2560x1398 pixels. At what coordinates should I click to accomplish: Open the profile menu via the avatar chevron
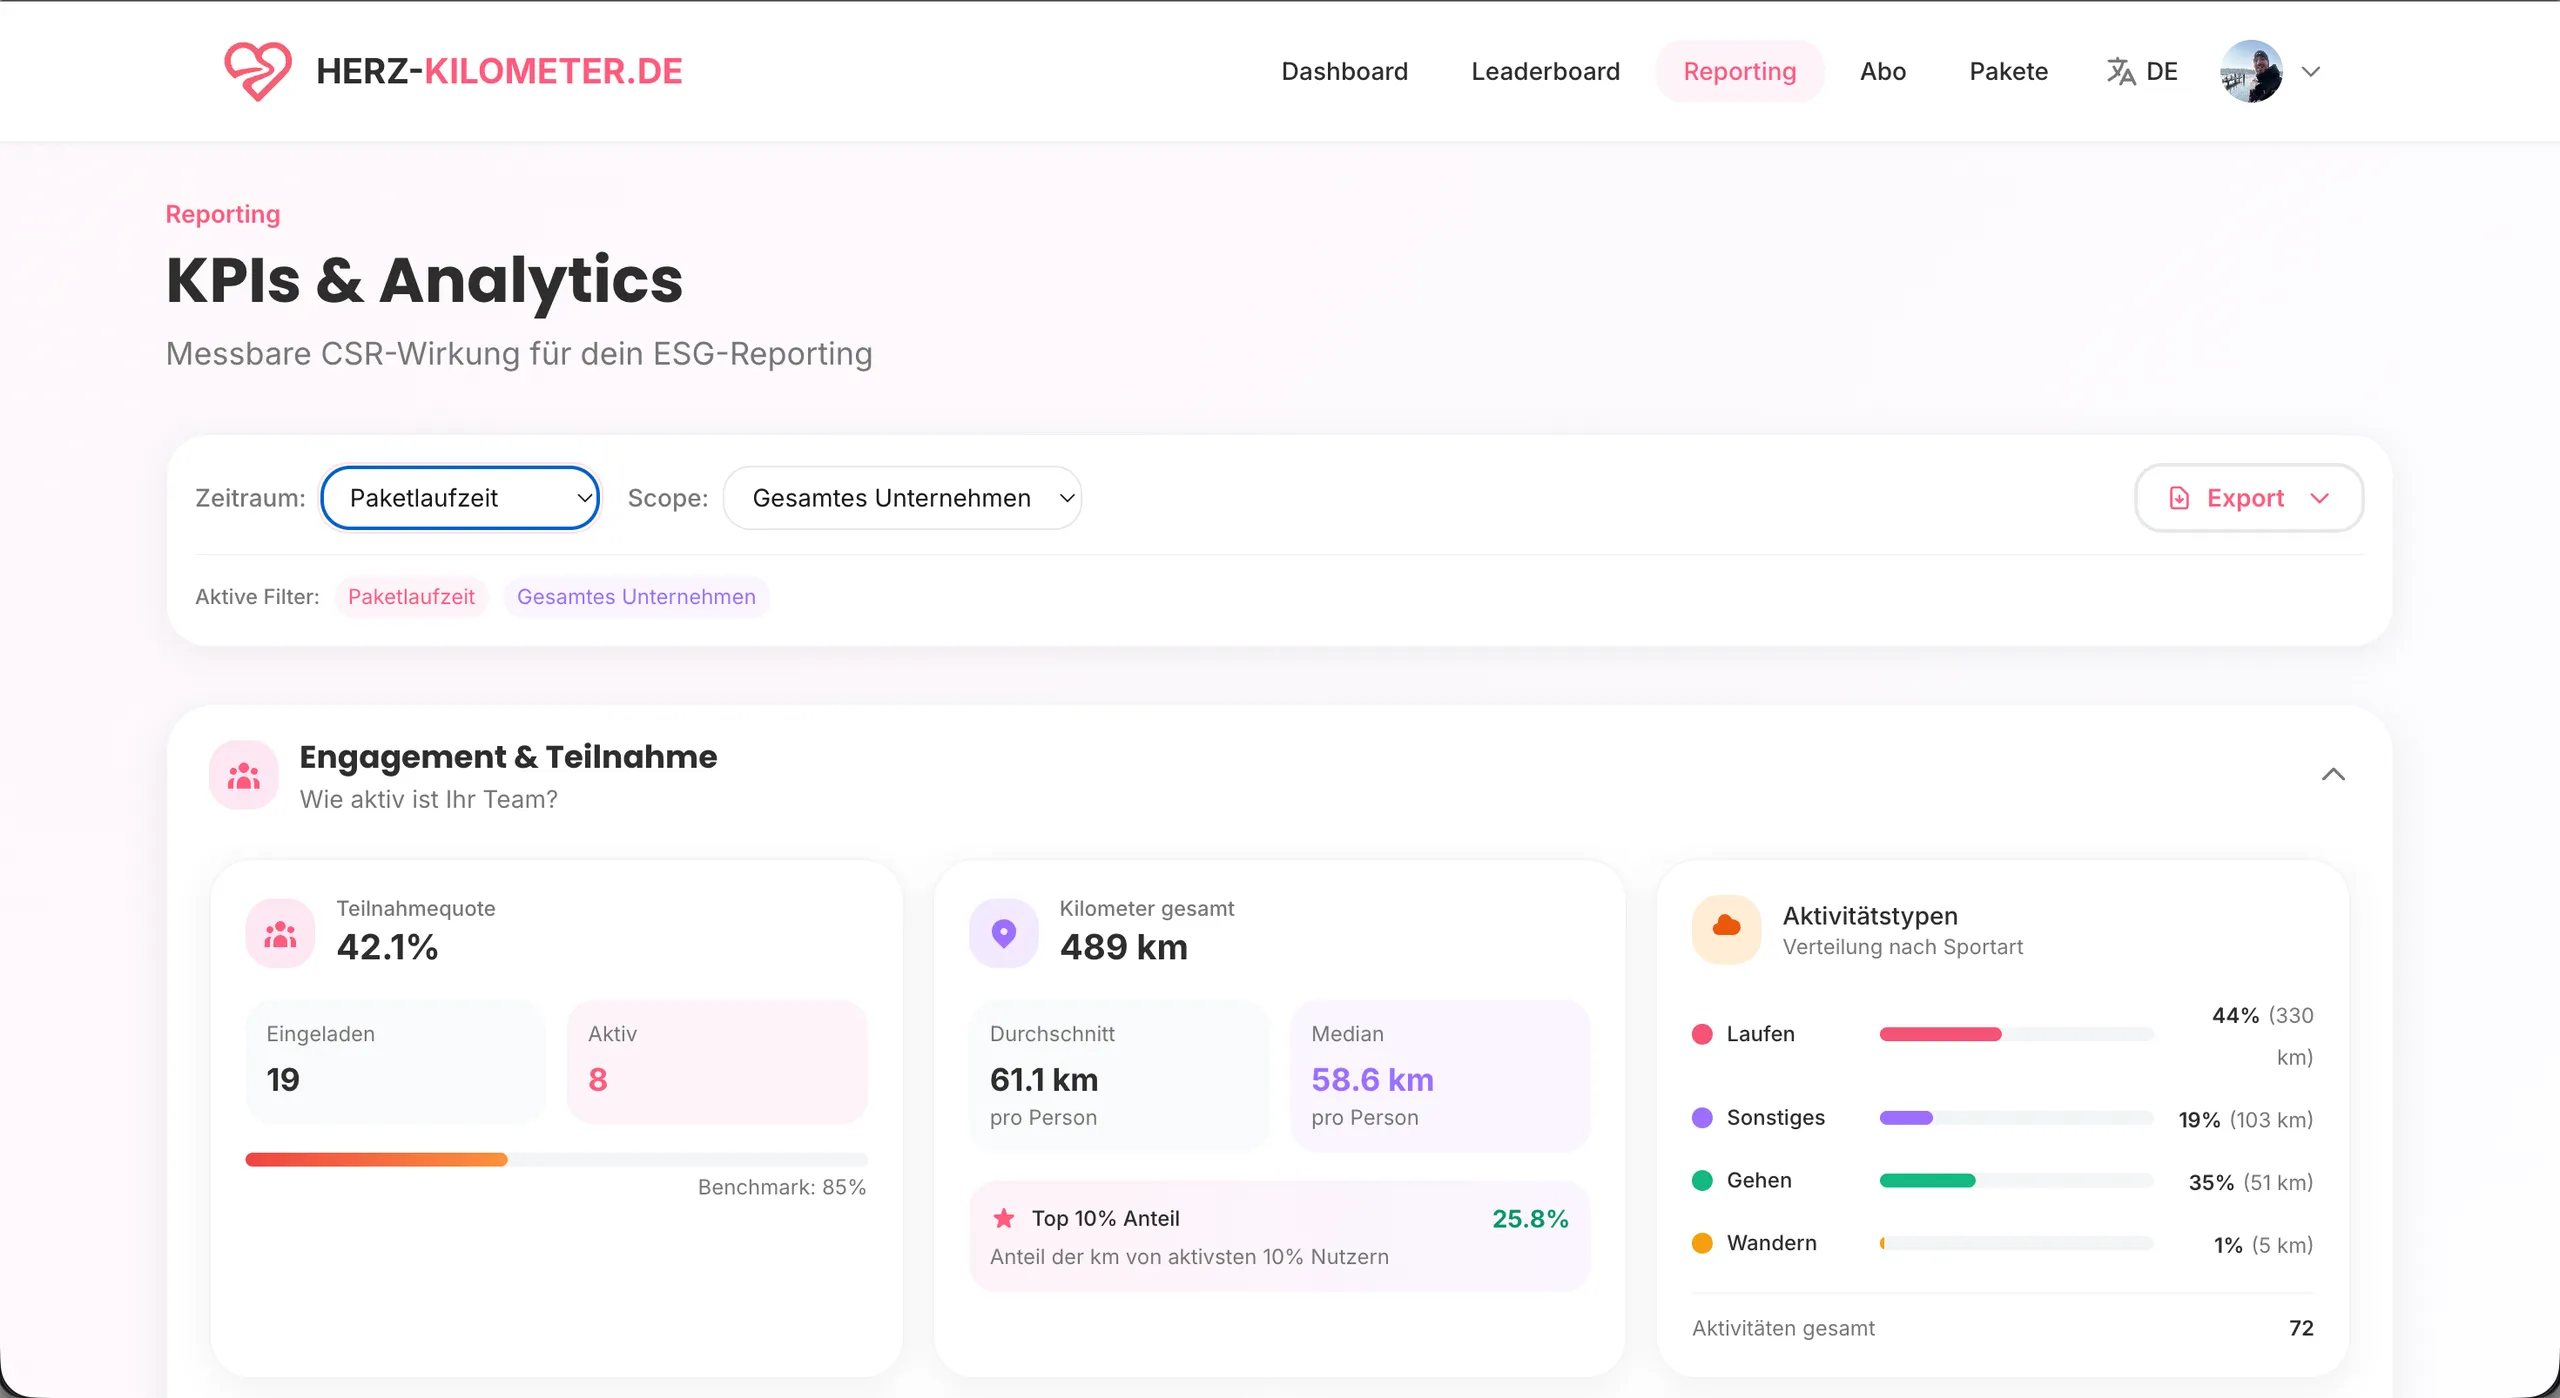[2312, 71]
